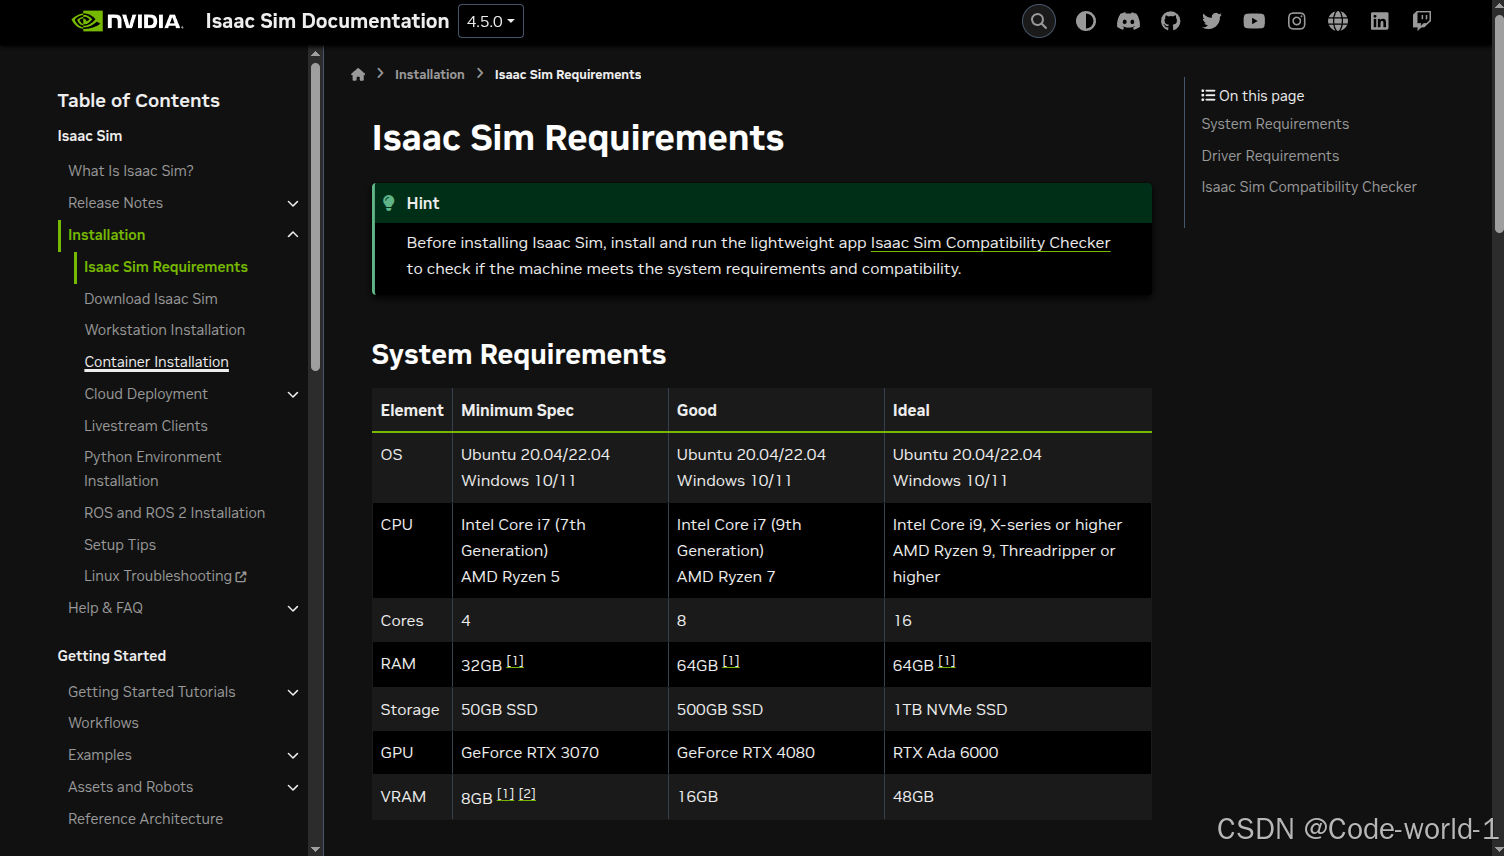
Task: Click the home icon in breadcrumbs
Action: click(358, 74)
